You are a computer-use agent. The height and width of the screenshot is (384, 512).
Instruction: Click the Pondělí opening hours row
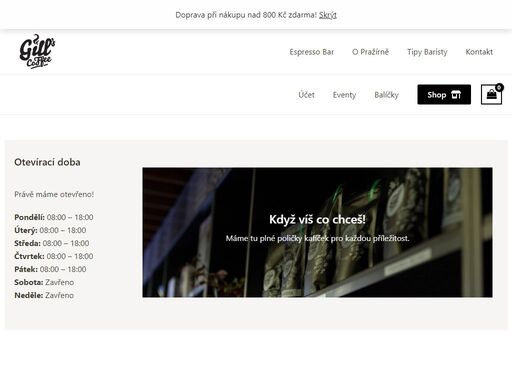coord(54,217)
